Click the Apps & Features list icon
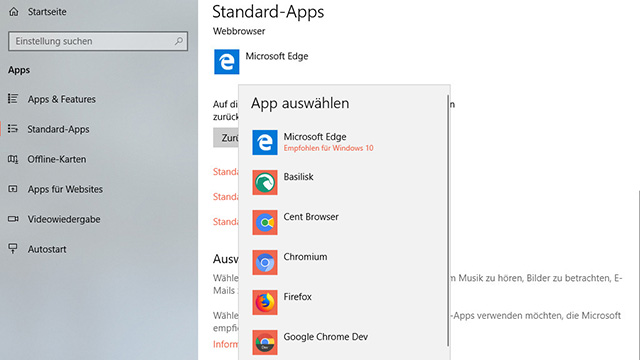 [13, 99]
